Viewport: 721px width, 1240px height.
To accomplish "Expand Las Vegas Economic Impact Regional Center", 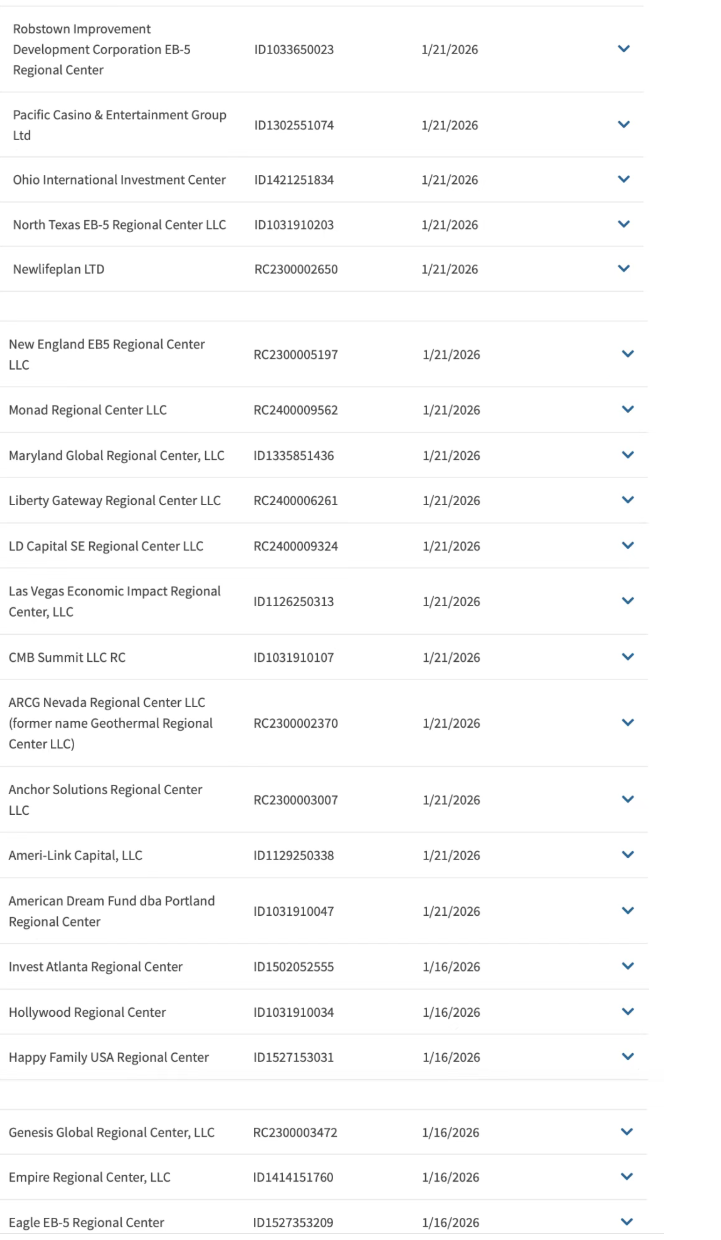I will (x=628, y=602).
